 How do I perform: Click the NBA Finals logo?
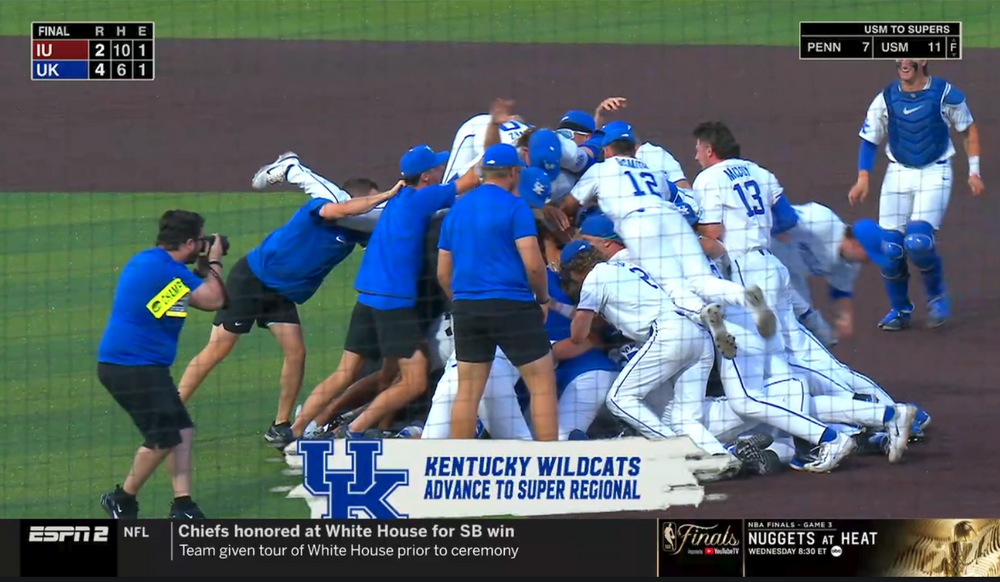coord(699,537)
